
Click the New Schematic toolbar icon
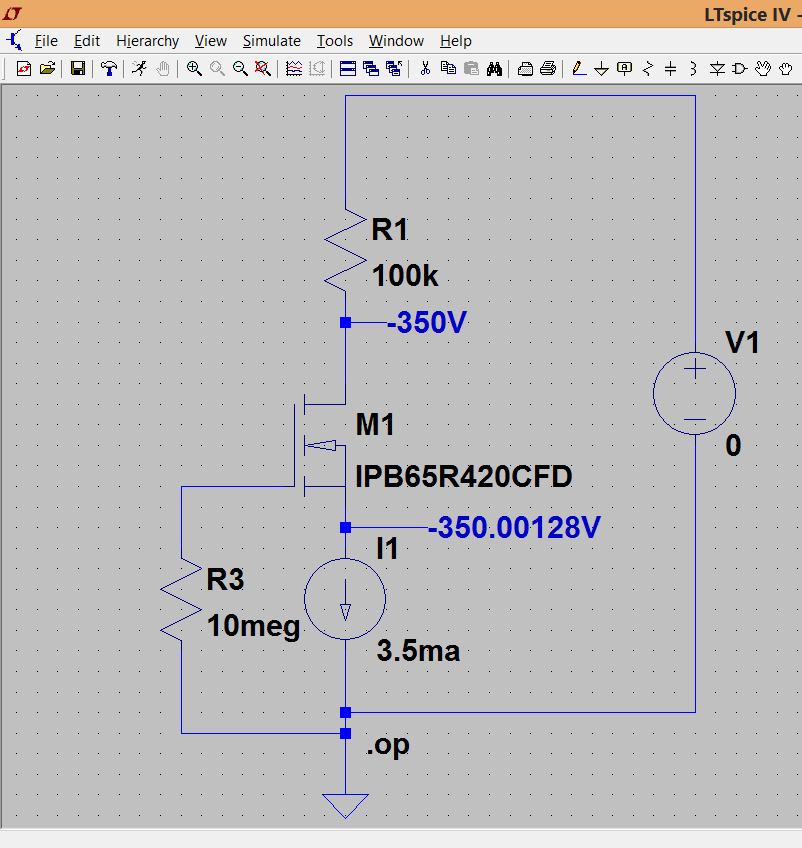(24, 69)
